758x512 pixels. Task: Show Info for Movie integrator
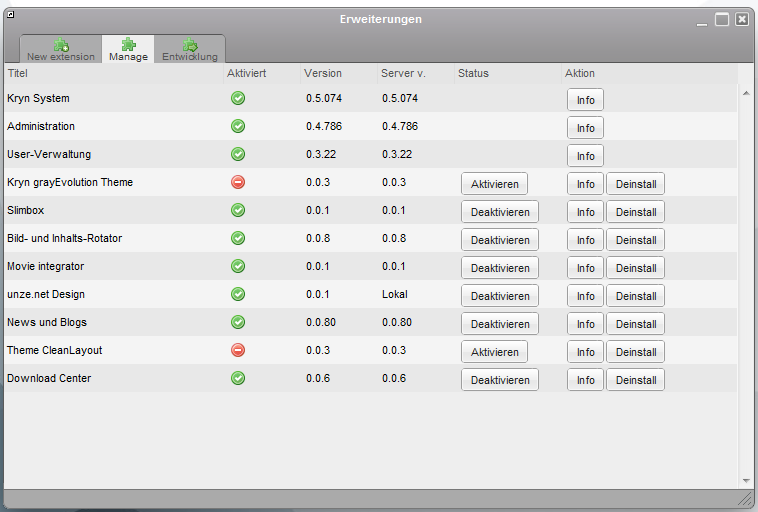coord(585,268)
